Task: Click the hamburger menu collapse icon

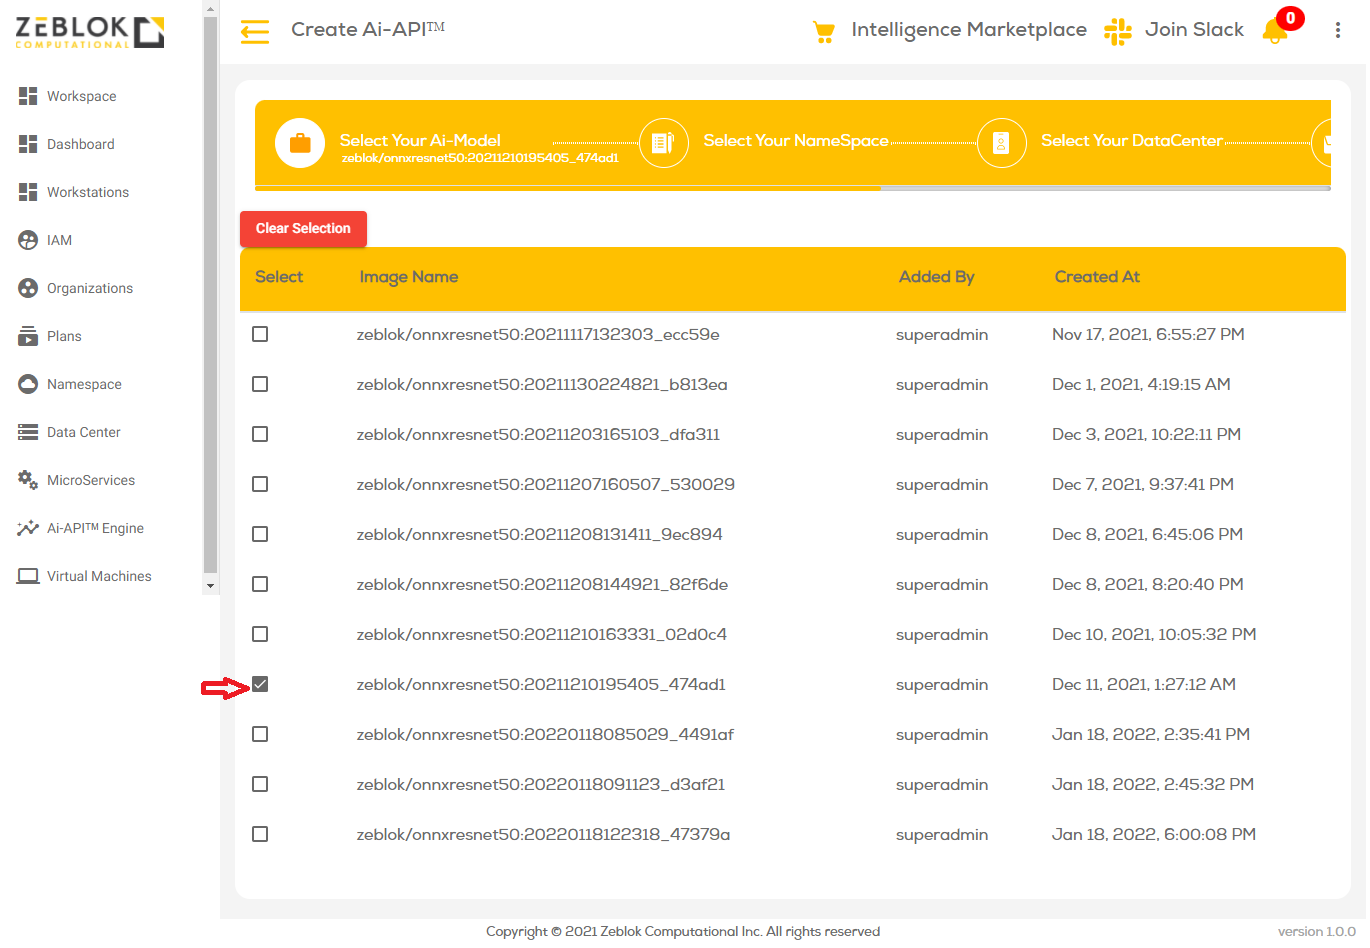Action: (x=255, y=32)
